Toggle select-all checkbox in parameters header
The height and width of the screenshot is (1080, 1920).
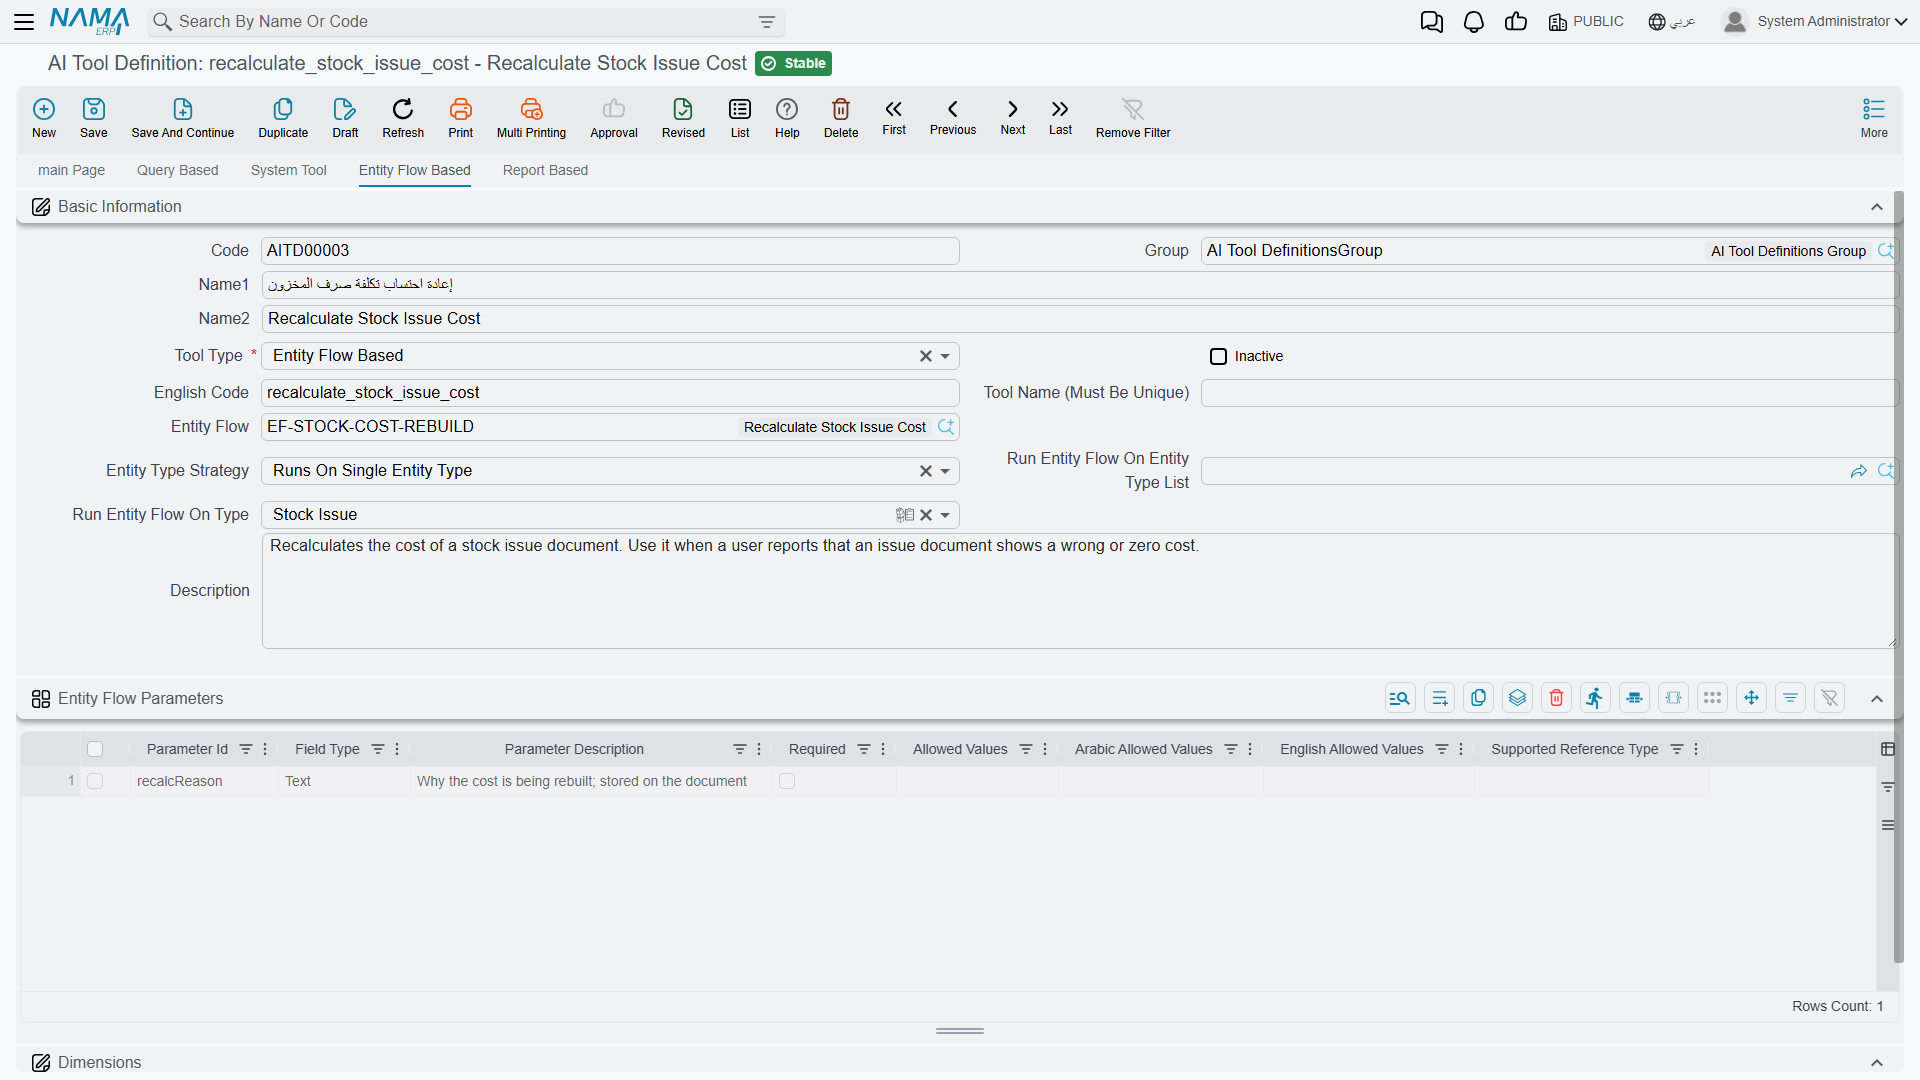point(95,749)
